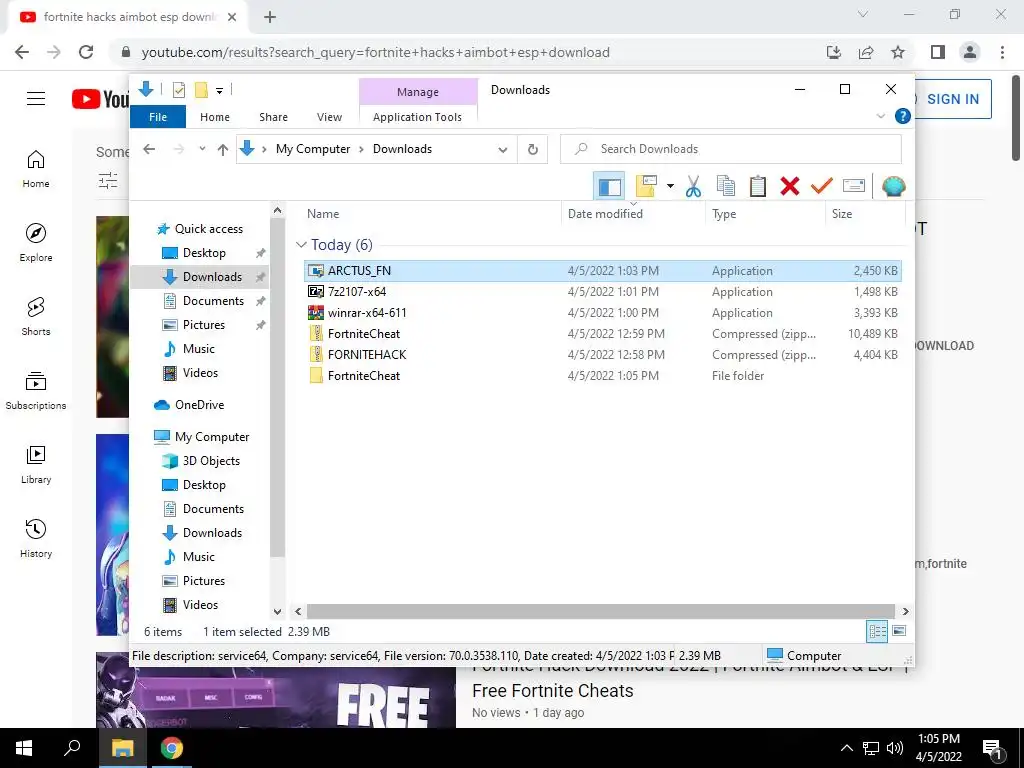The image size is (1024, 768).
Task: Switch to details view icon
Action: (877, 631)
